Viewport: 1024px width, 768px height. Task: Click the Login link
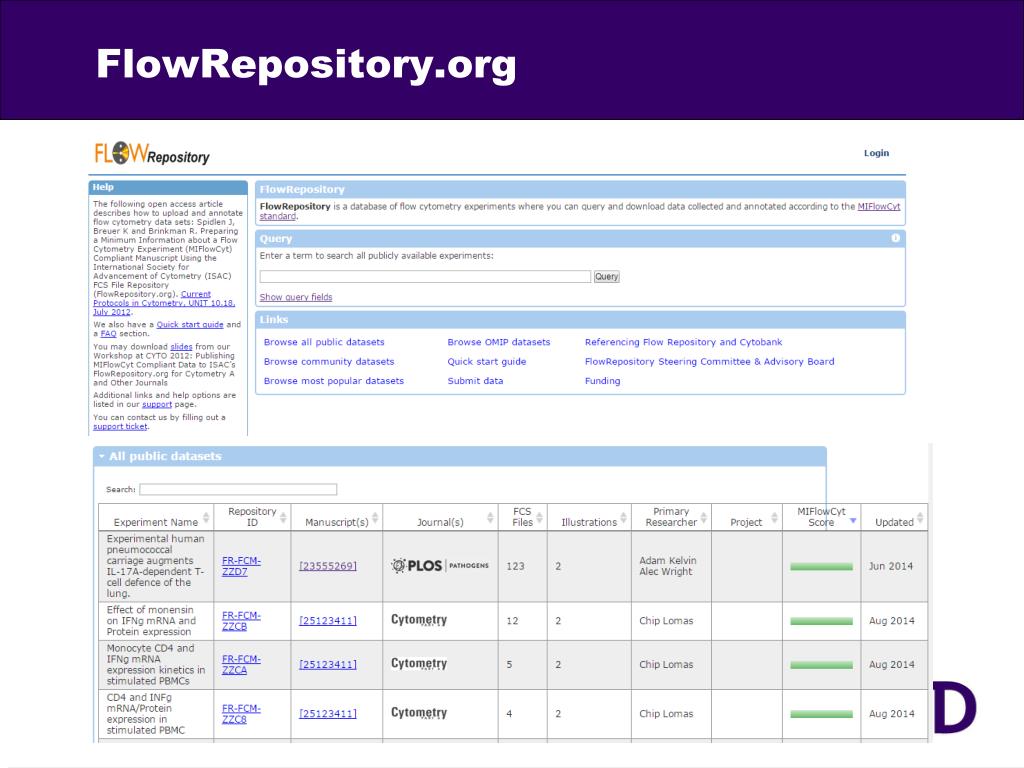876,153
